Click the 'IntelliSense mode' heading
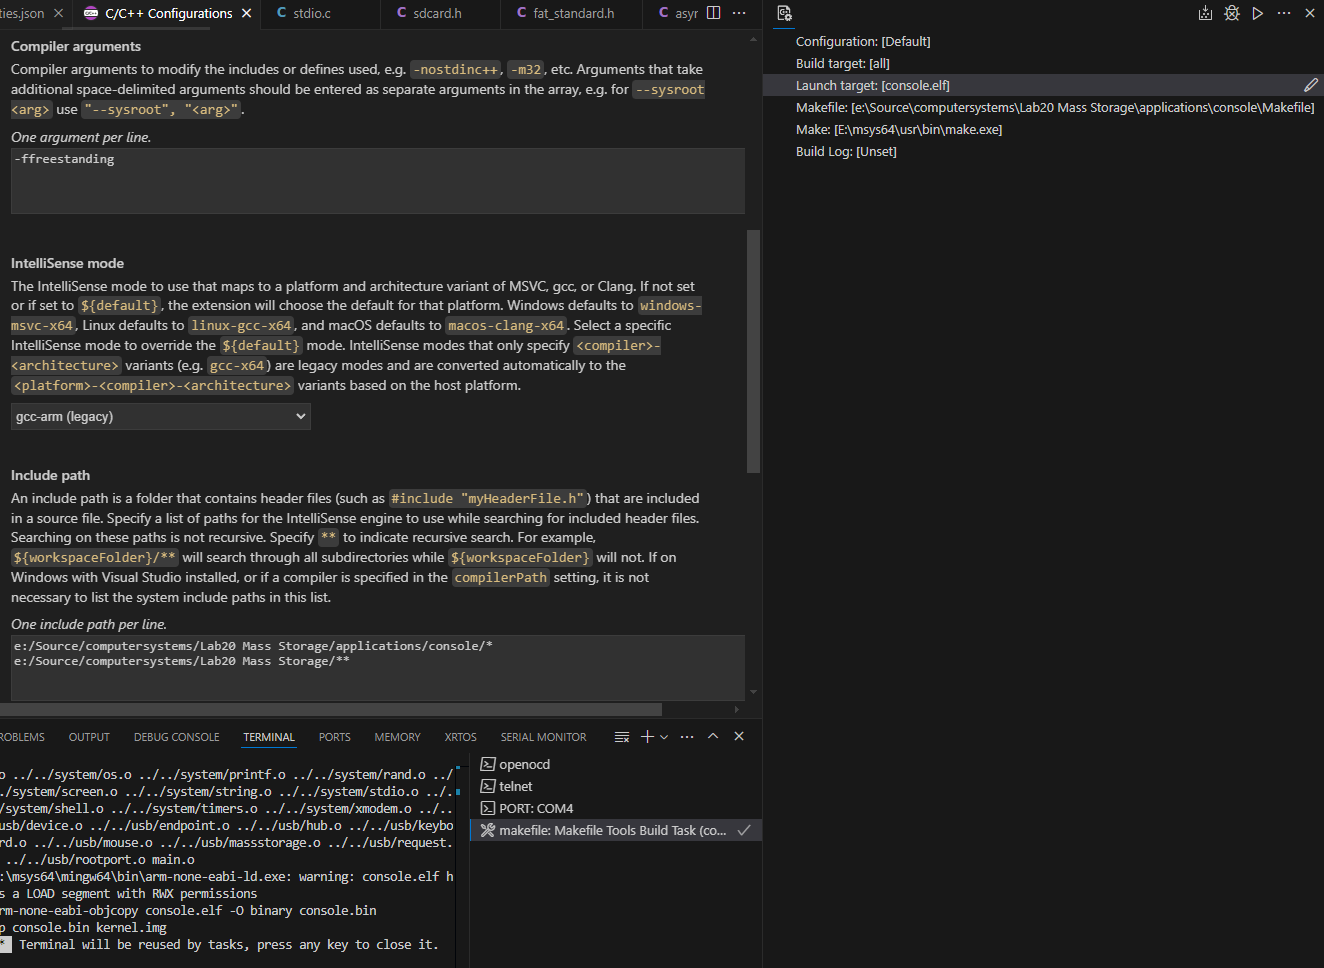This screenshot has height=968, width=1324. tap(67, 263)
